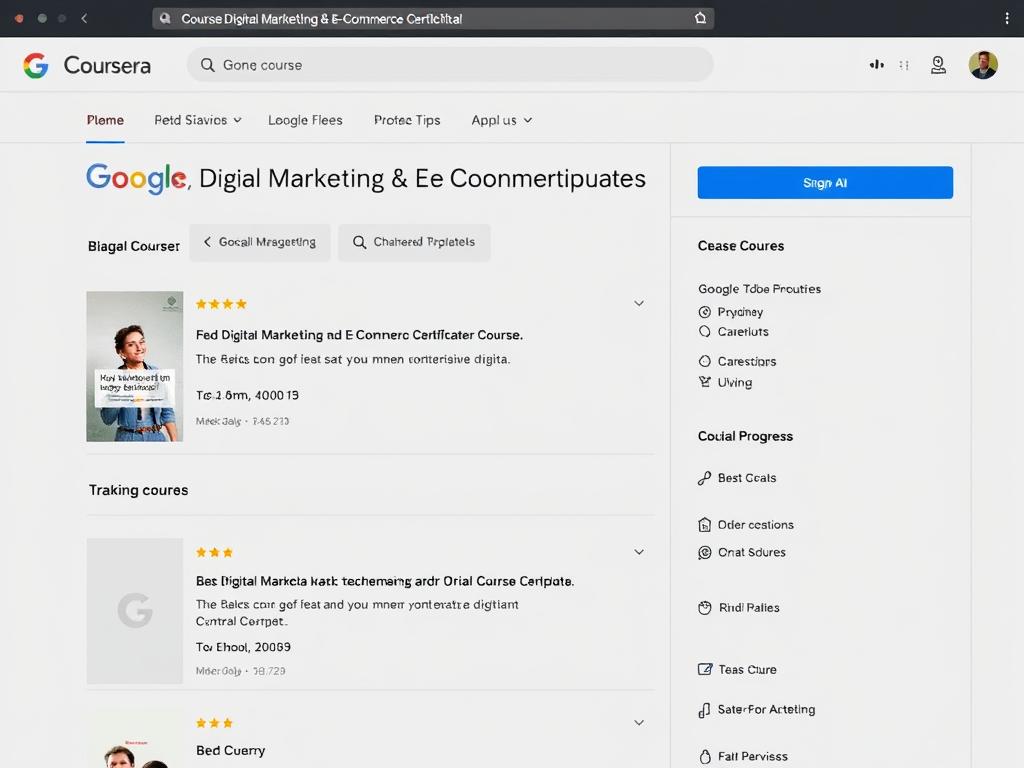Click the Best Ccals key icon
This screenshot has width=1024, height=768.
704,478
